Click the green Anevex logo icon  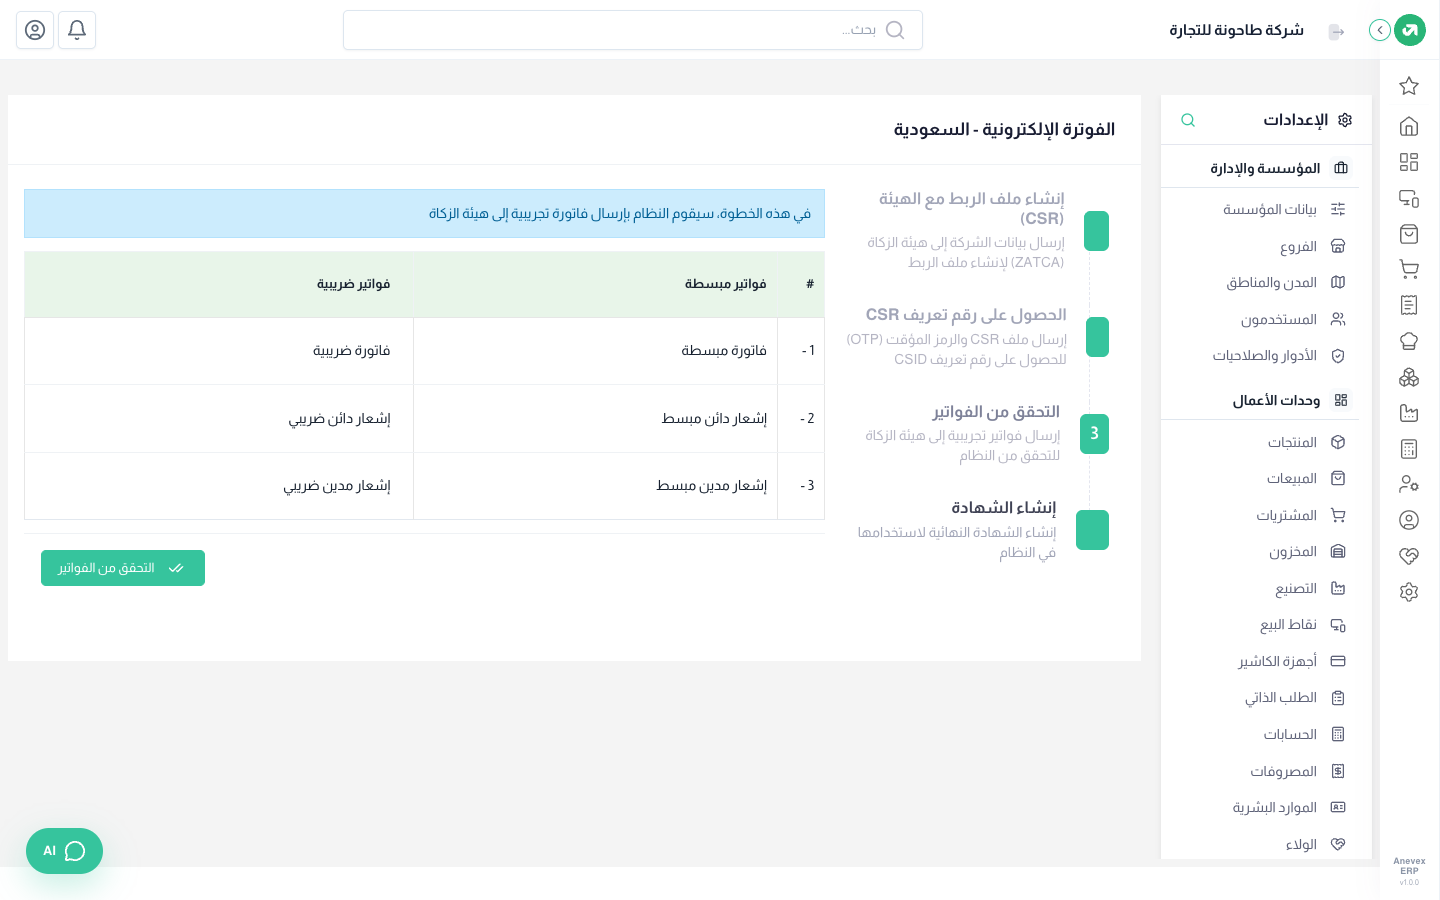point(1410,30)
